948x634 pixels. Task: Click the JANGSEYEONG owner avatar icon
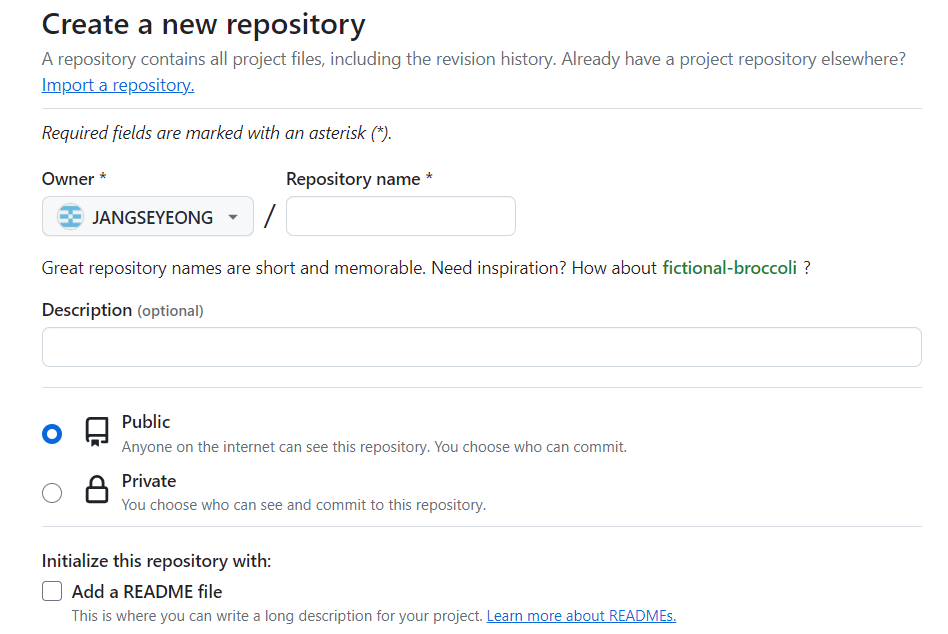tap(70, 217)
